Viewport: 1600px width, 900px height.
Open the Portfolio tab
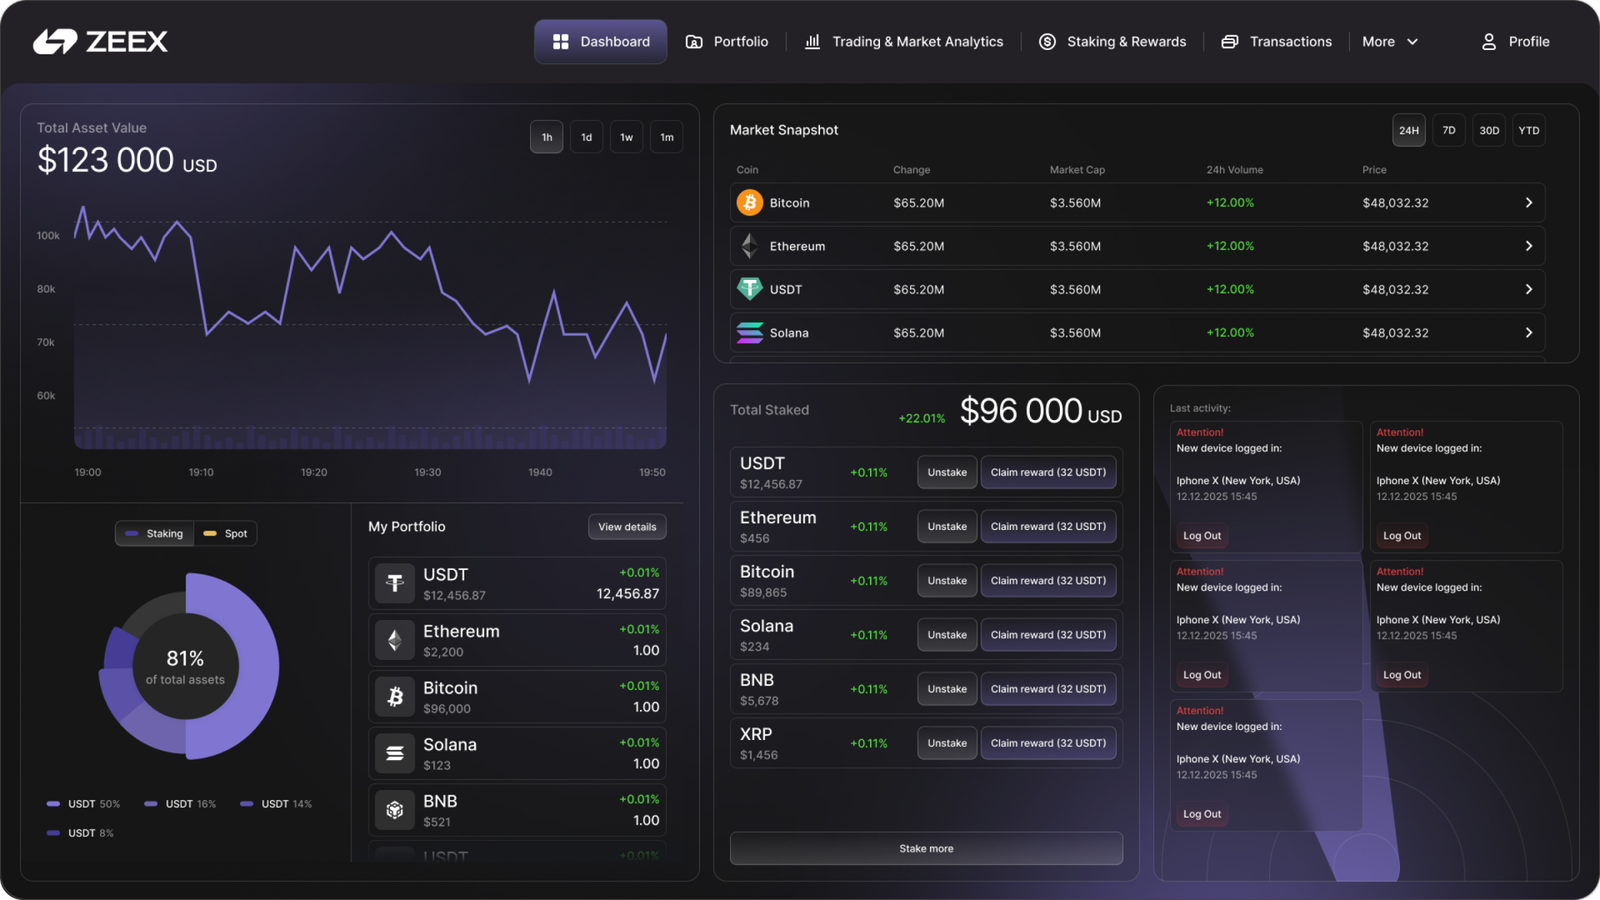tap(727, 41)
